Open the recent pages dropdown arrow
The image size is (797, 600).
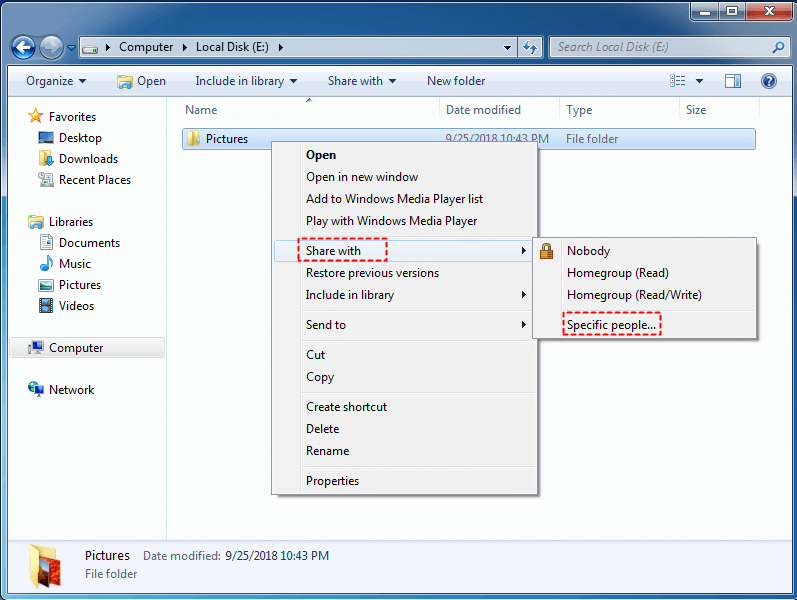tap(72, 48)
